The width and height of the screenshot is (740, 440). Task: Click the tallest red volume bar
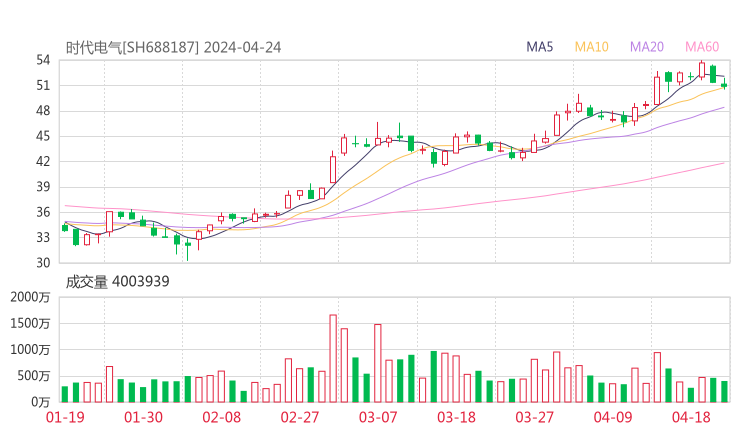[x=333, y=358]
